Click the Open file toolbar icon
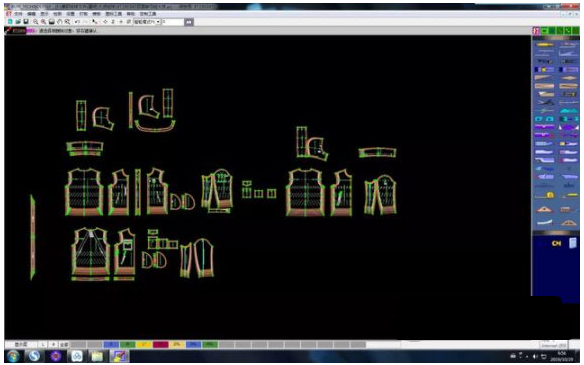Viewport: 584px width, 365px height. (x=18, y=22)
